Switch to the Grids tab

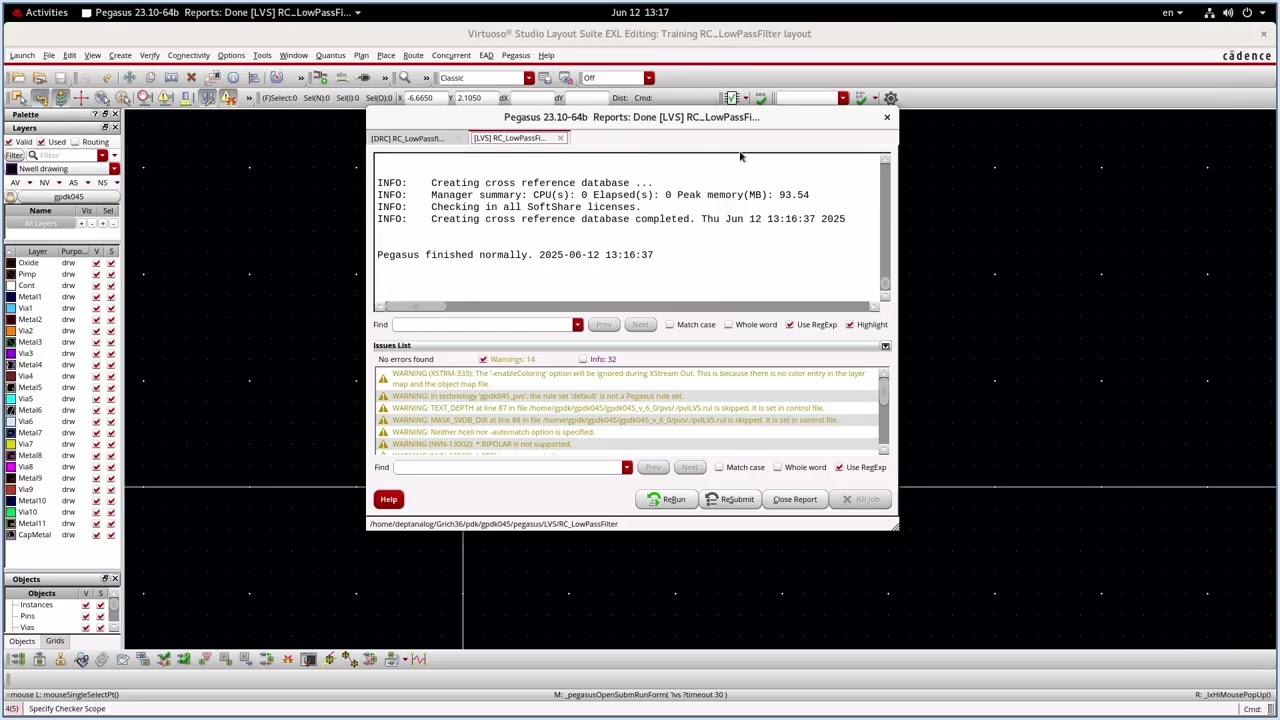pyautogui.click(x=55, y=641)
